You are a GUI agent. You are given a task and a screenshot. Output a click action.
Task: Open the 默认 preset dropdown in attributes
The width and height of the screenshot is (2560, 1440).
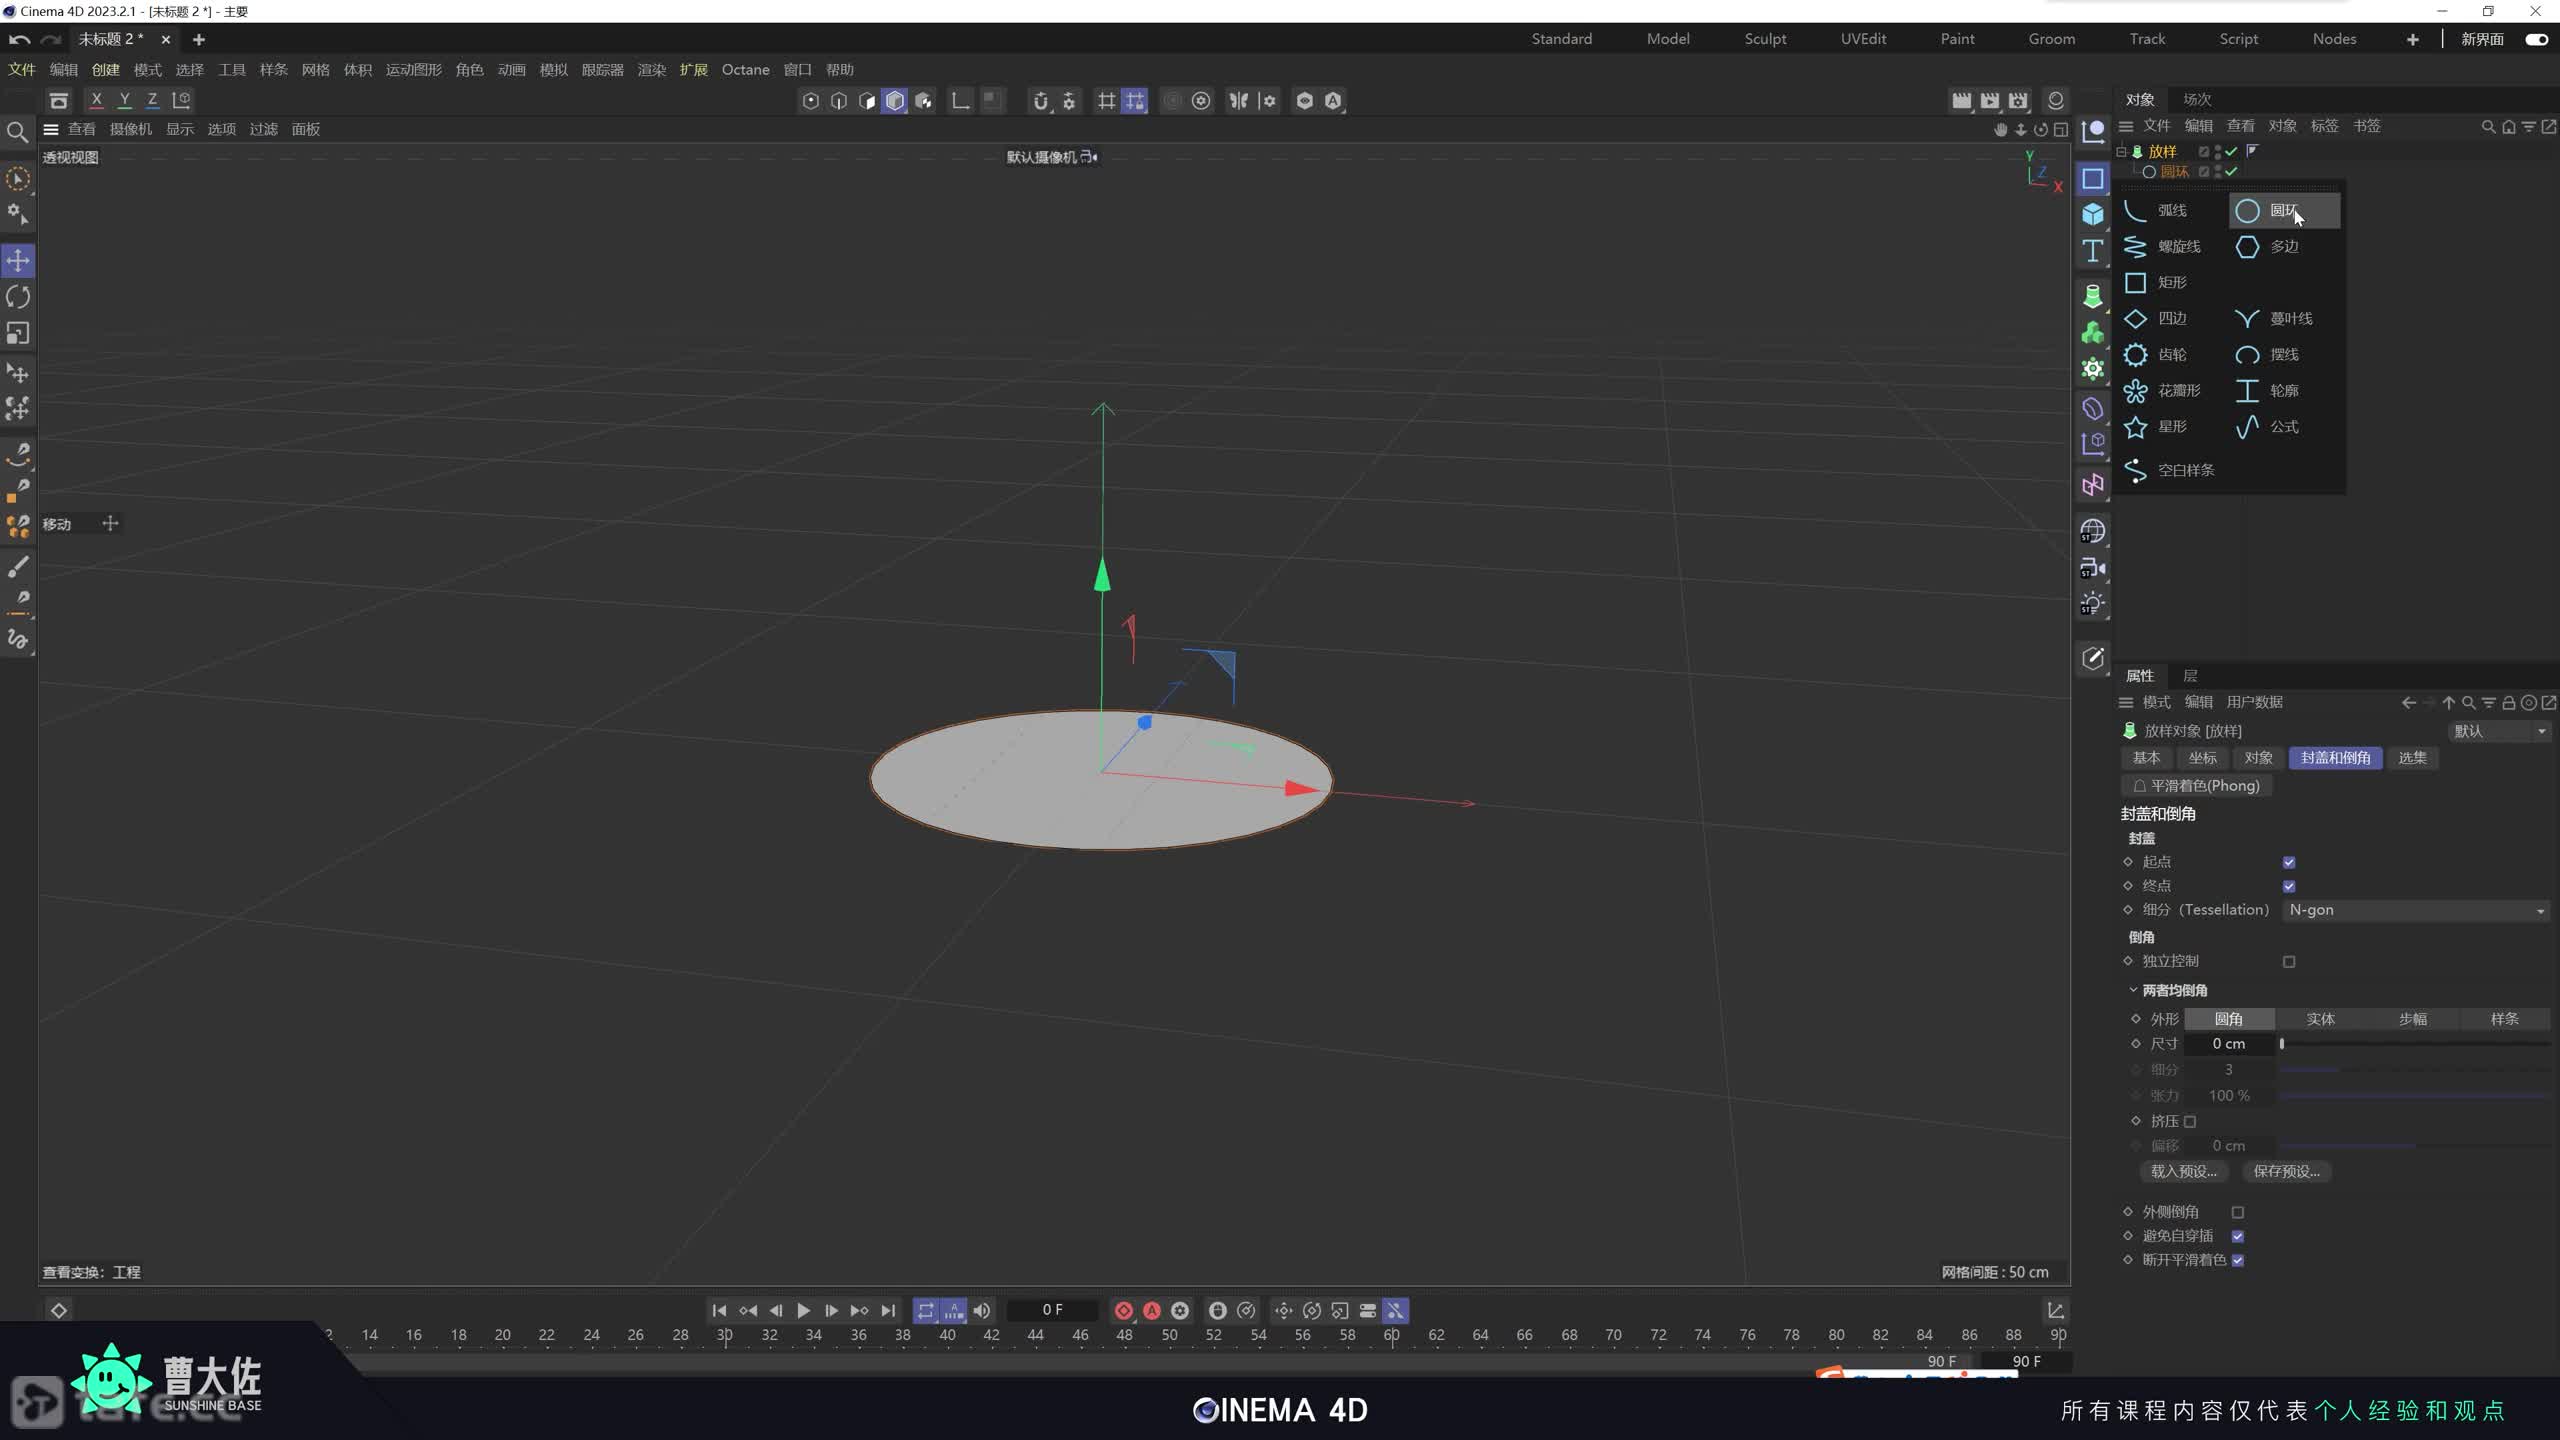click(x=2497, y=731)
